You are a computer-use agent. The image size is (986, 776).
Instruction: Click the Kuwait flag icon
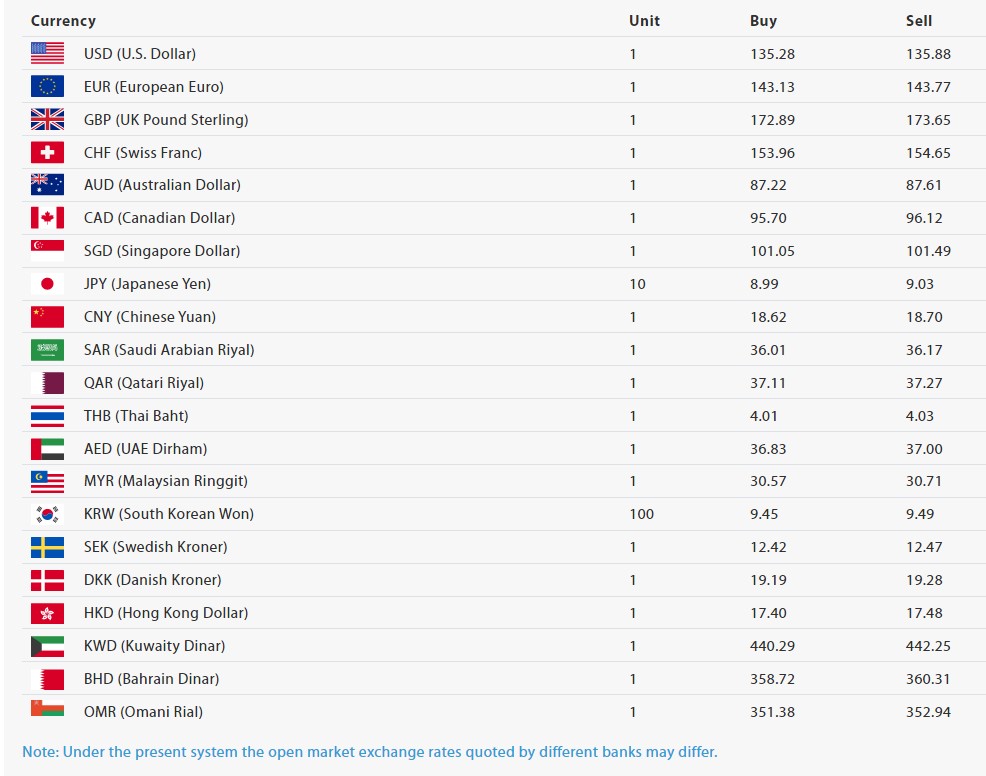47,646
